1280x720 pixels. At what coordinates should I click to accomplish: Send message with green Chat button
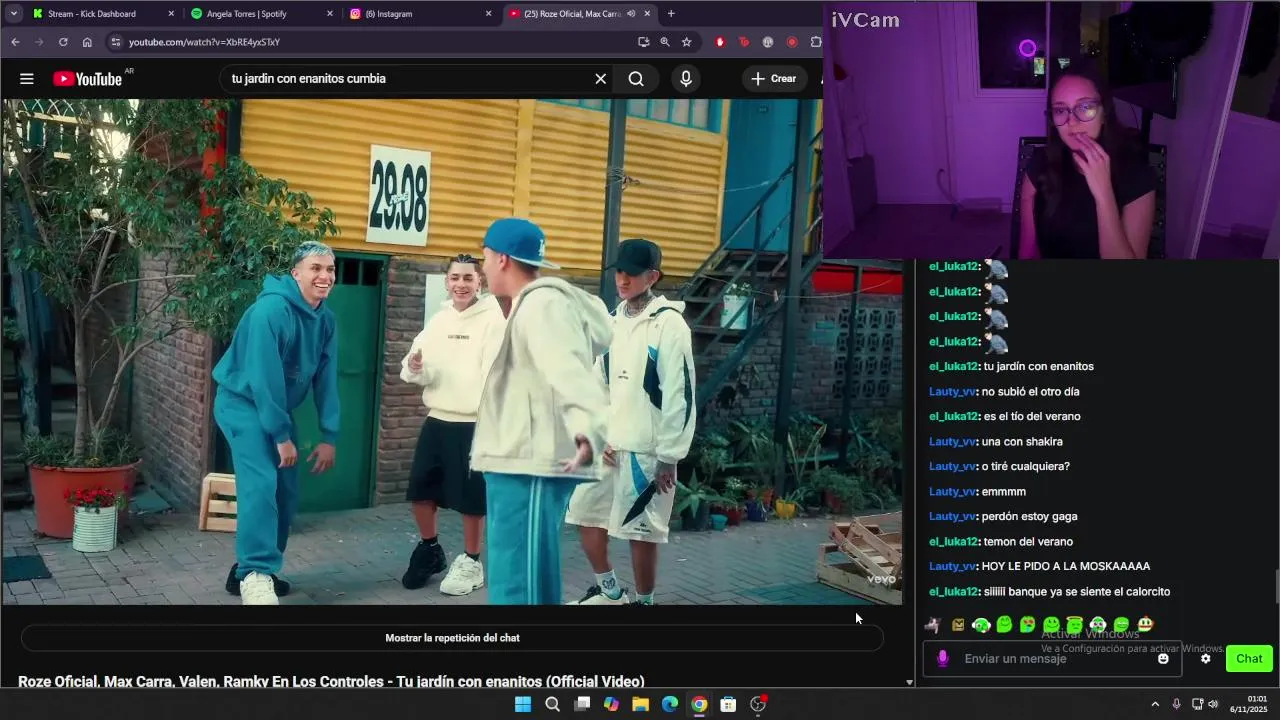[x=1249, y=658]
